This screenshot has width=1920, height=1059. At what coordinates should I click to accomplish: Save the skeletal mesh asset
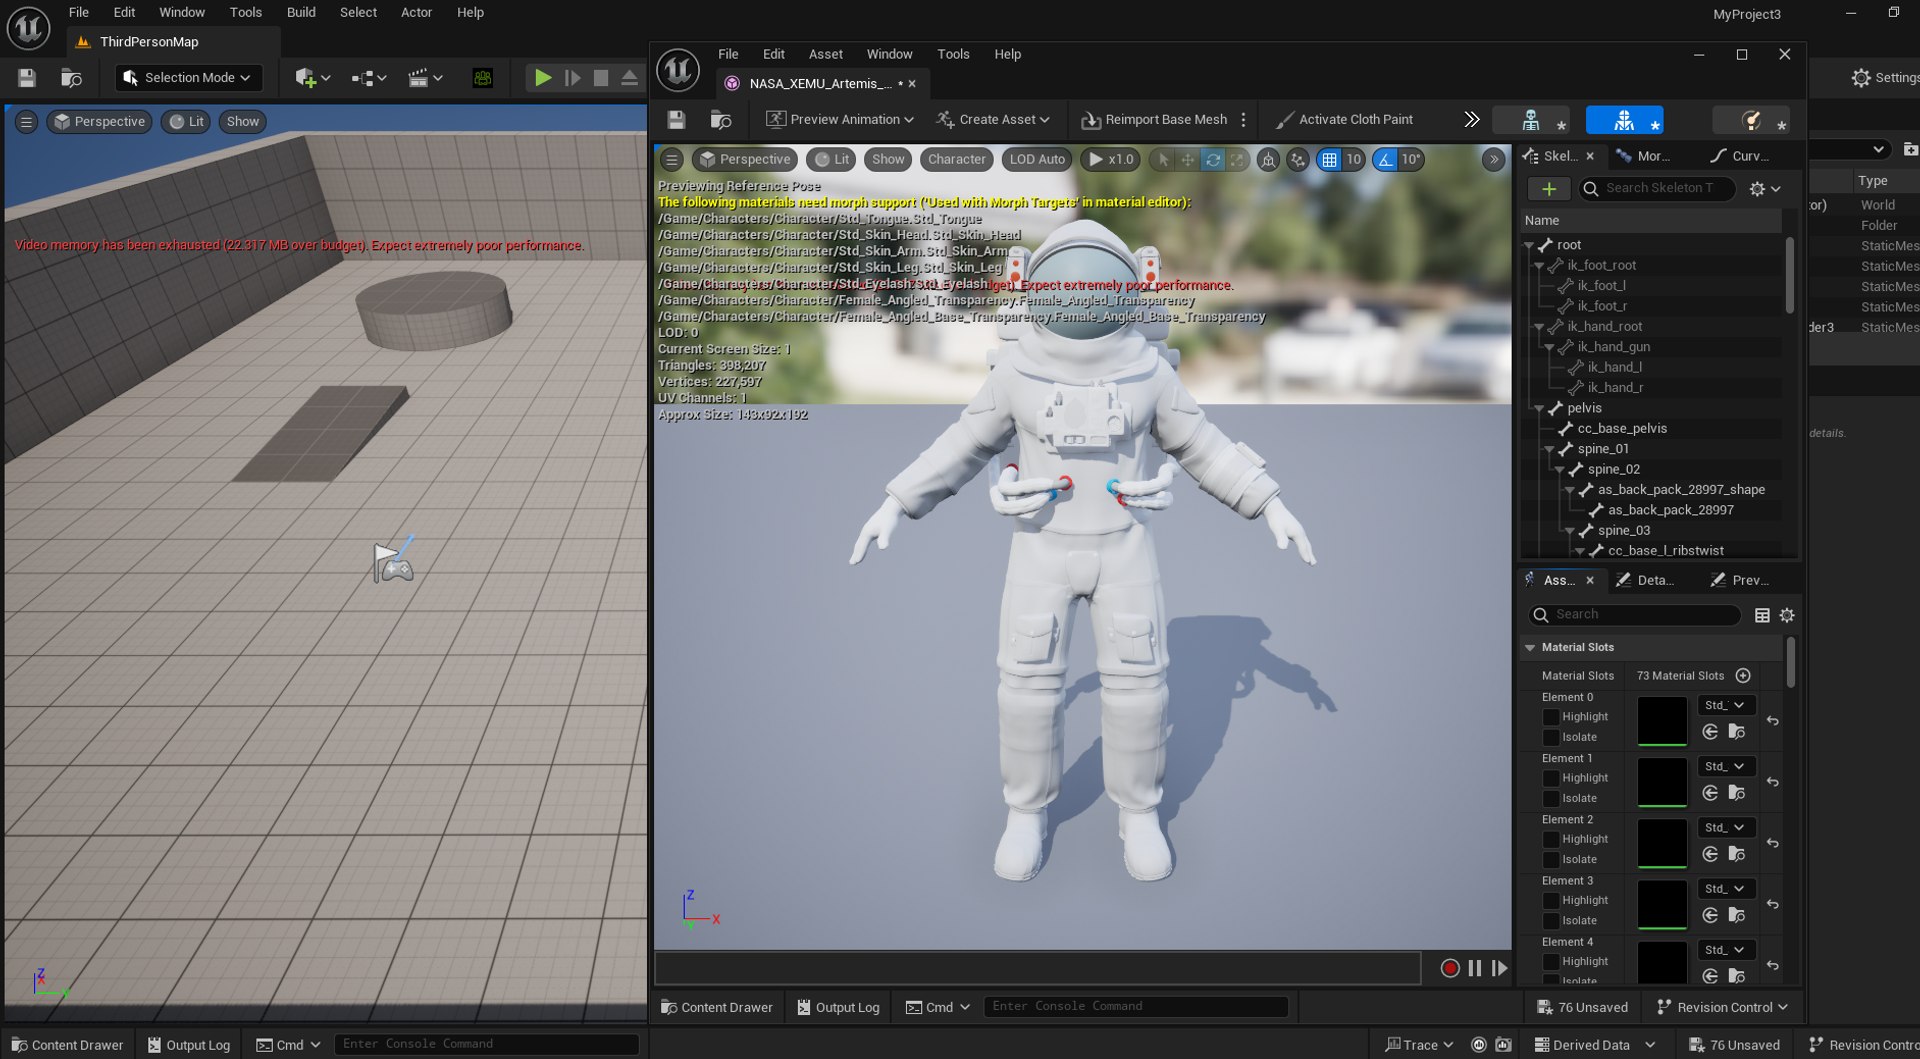[x=676, y=120]
